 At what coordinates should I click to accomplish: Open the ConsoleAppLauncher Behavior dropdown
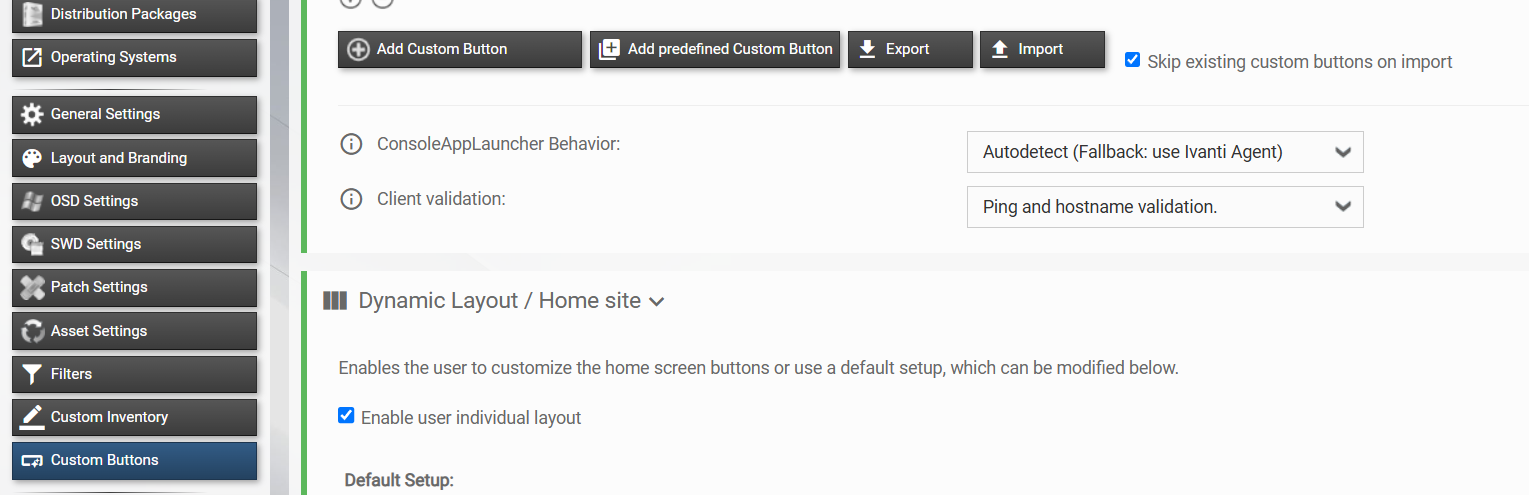pyautogui.click(x=1165, y=152)
